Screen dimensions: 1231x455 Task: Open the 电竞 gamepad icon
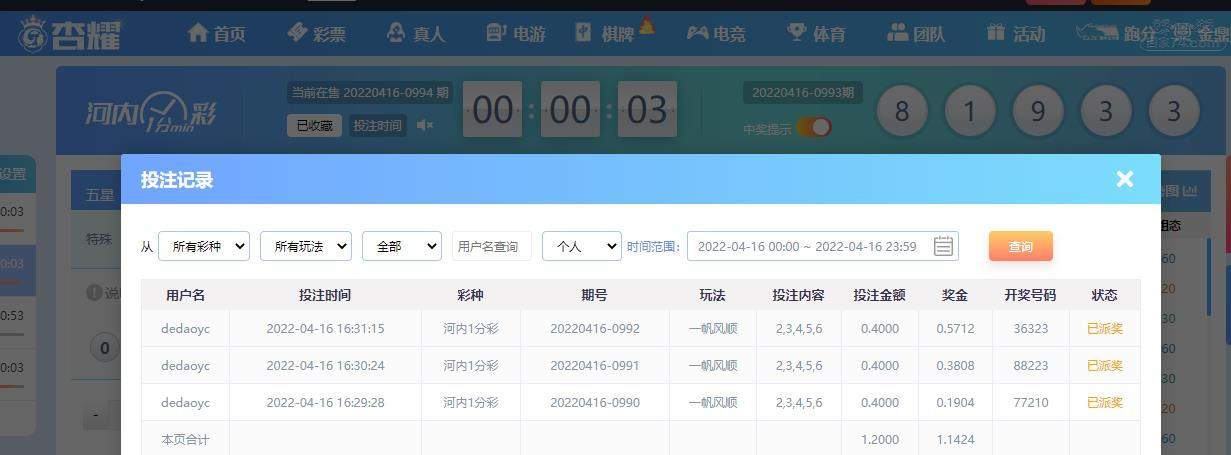tap(697, 33)
